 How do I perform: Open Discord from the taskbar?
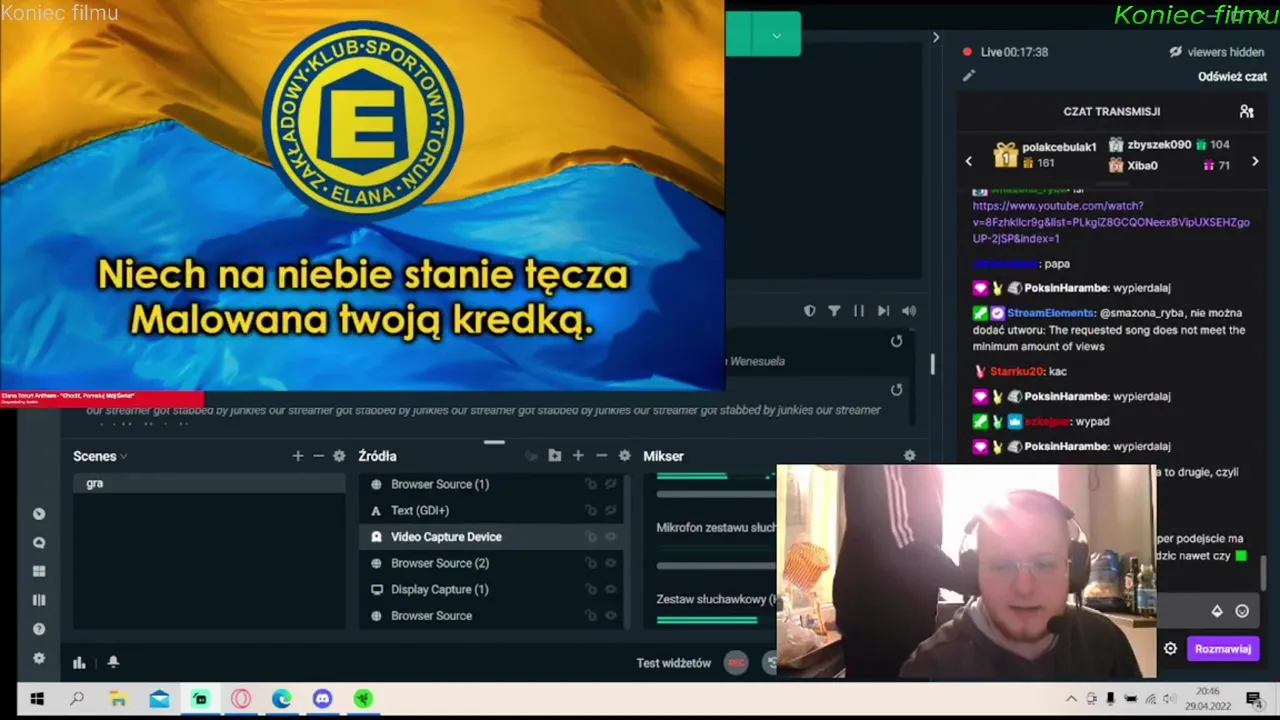322,699
